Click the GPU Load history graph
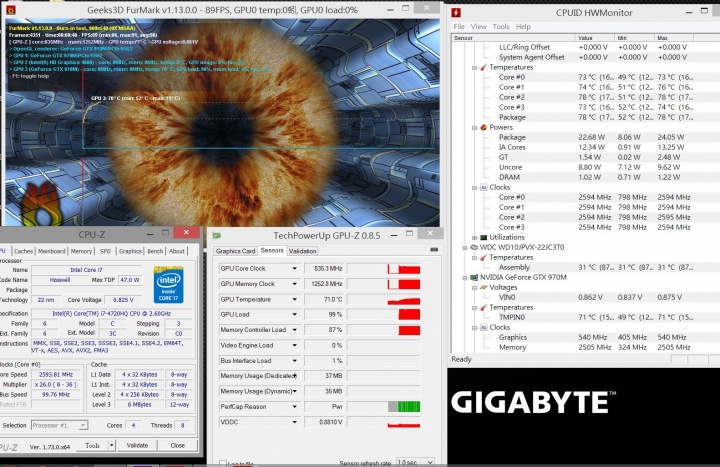 click(383, 315)
